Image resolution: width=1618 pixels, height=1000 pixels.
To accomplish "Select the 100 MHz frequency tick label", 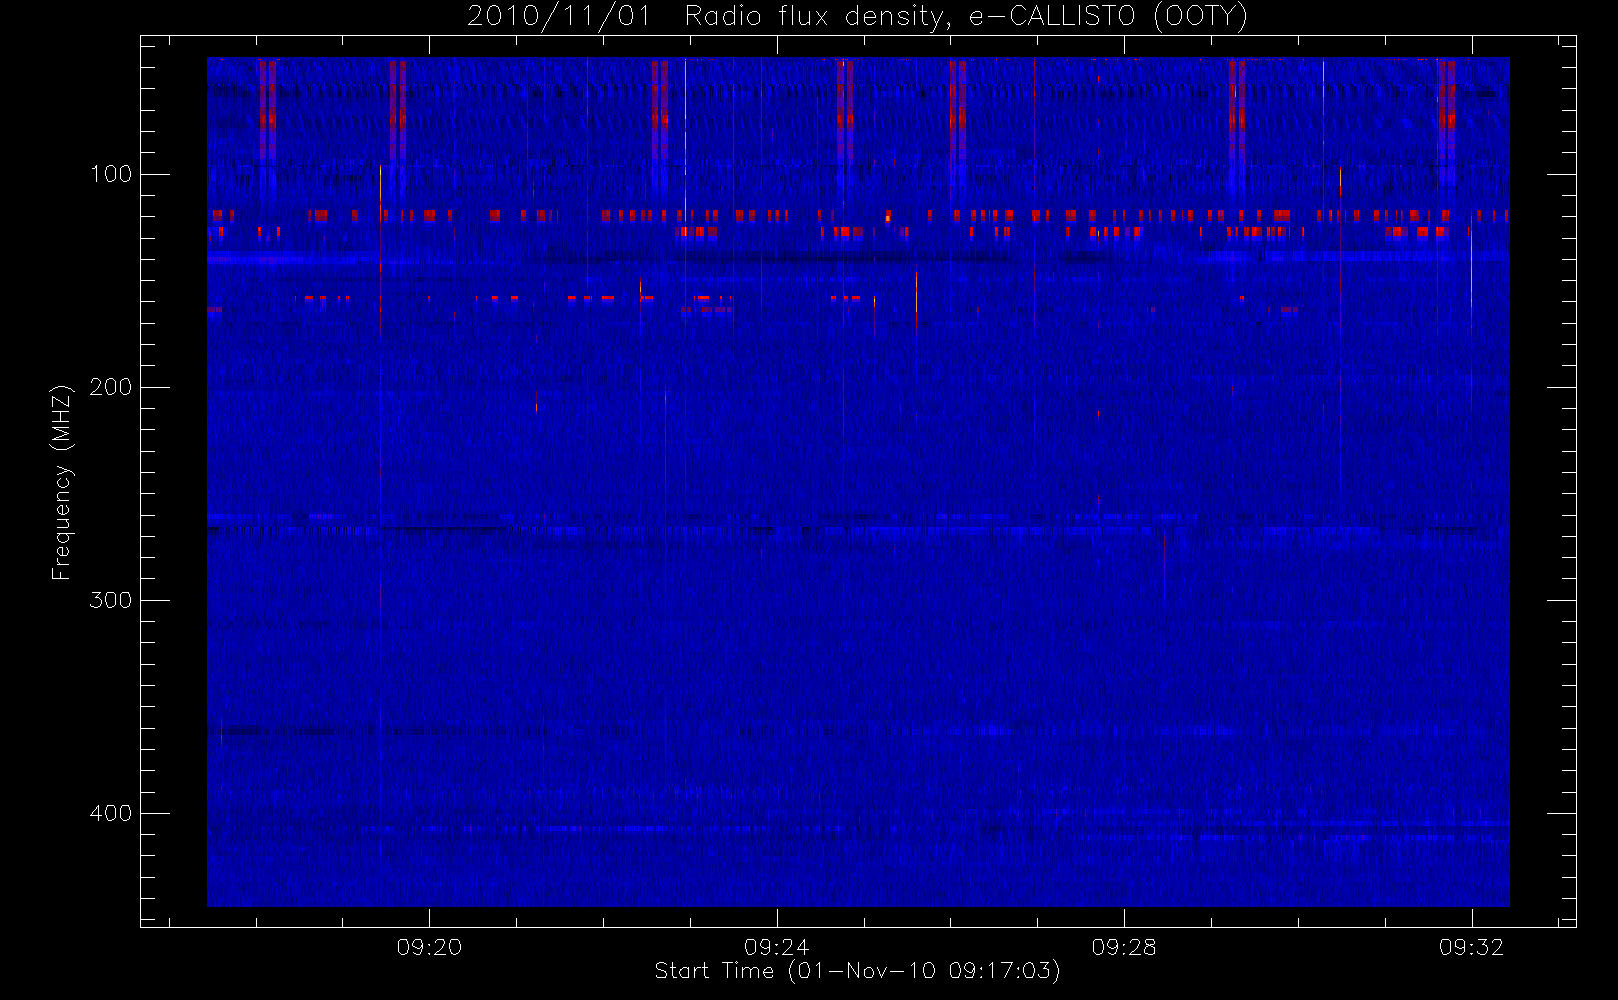I will pos(111,174).
